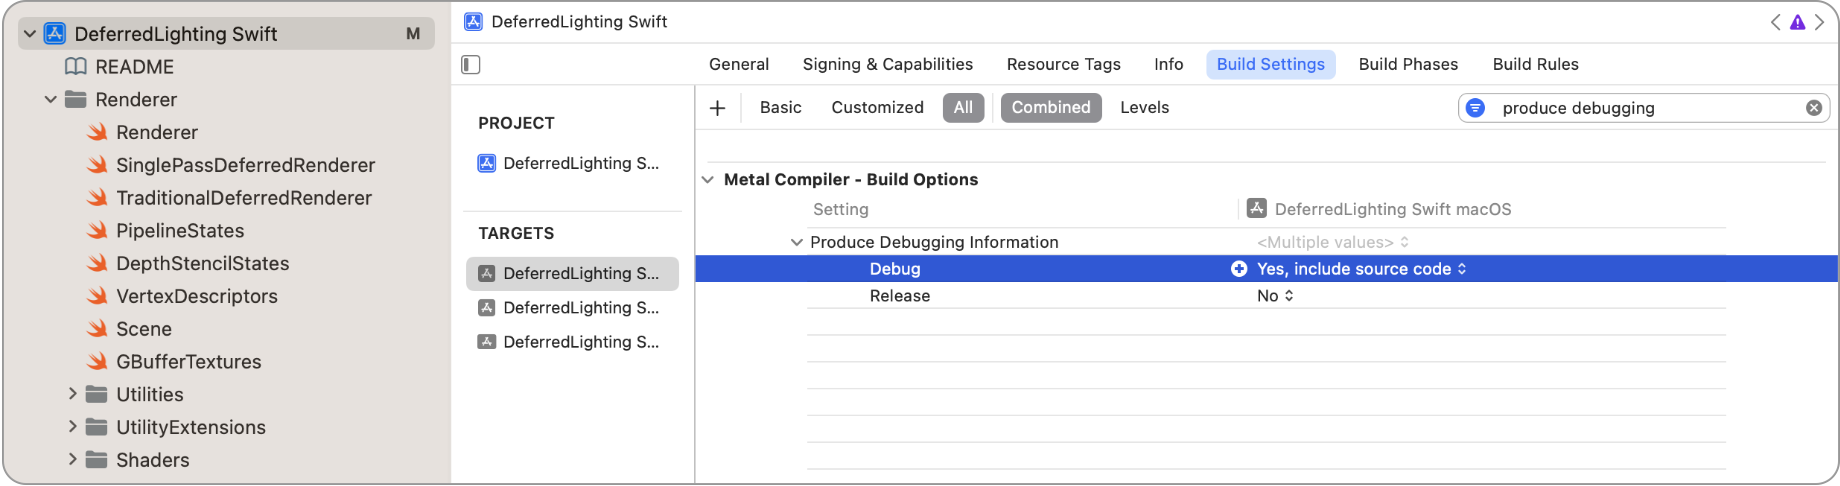Screen dimensions: 1840x486
Task: Switch to Build Phases tab
Action: click(x=1408, y=64)
